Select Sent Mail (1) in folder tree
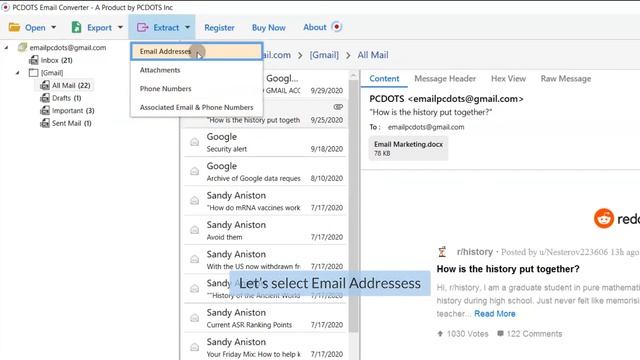640x360 pixels. (71, 123)
